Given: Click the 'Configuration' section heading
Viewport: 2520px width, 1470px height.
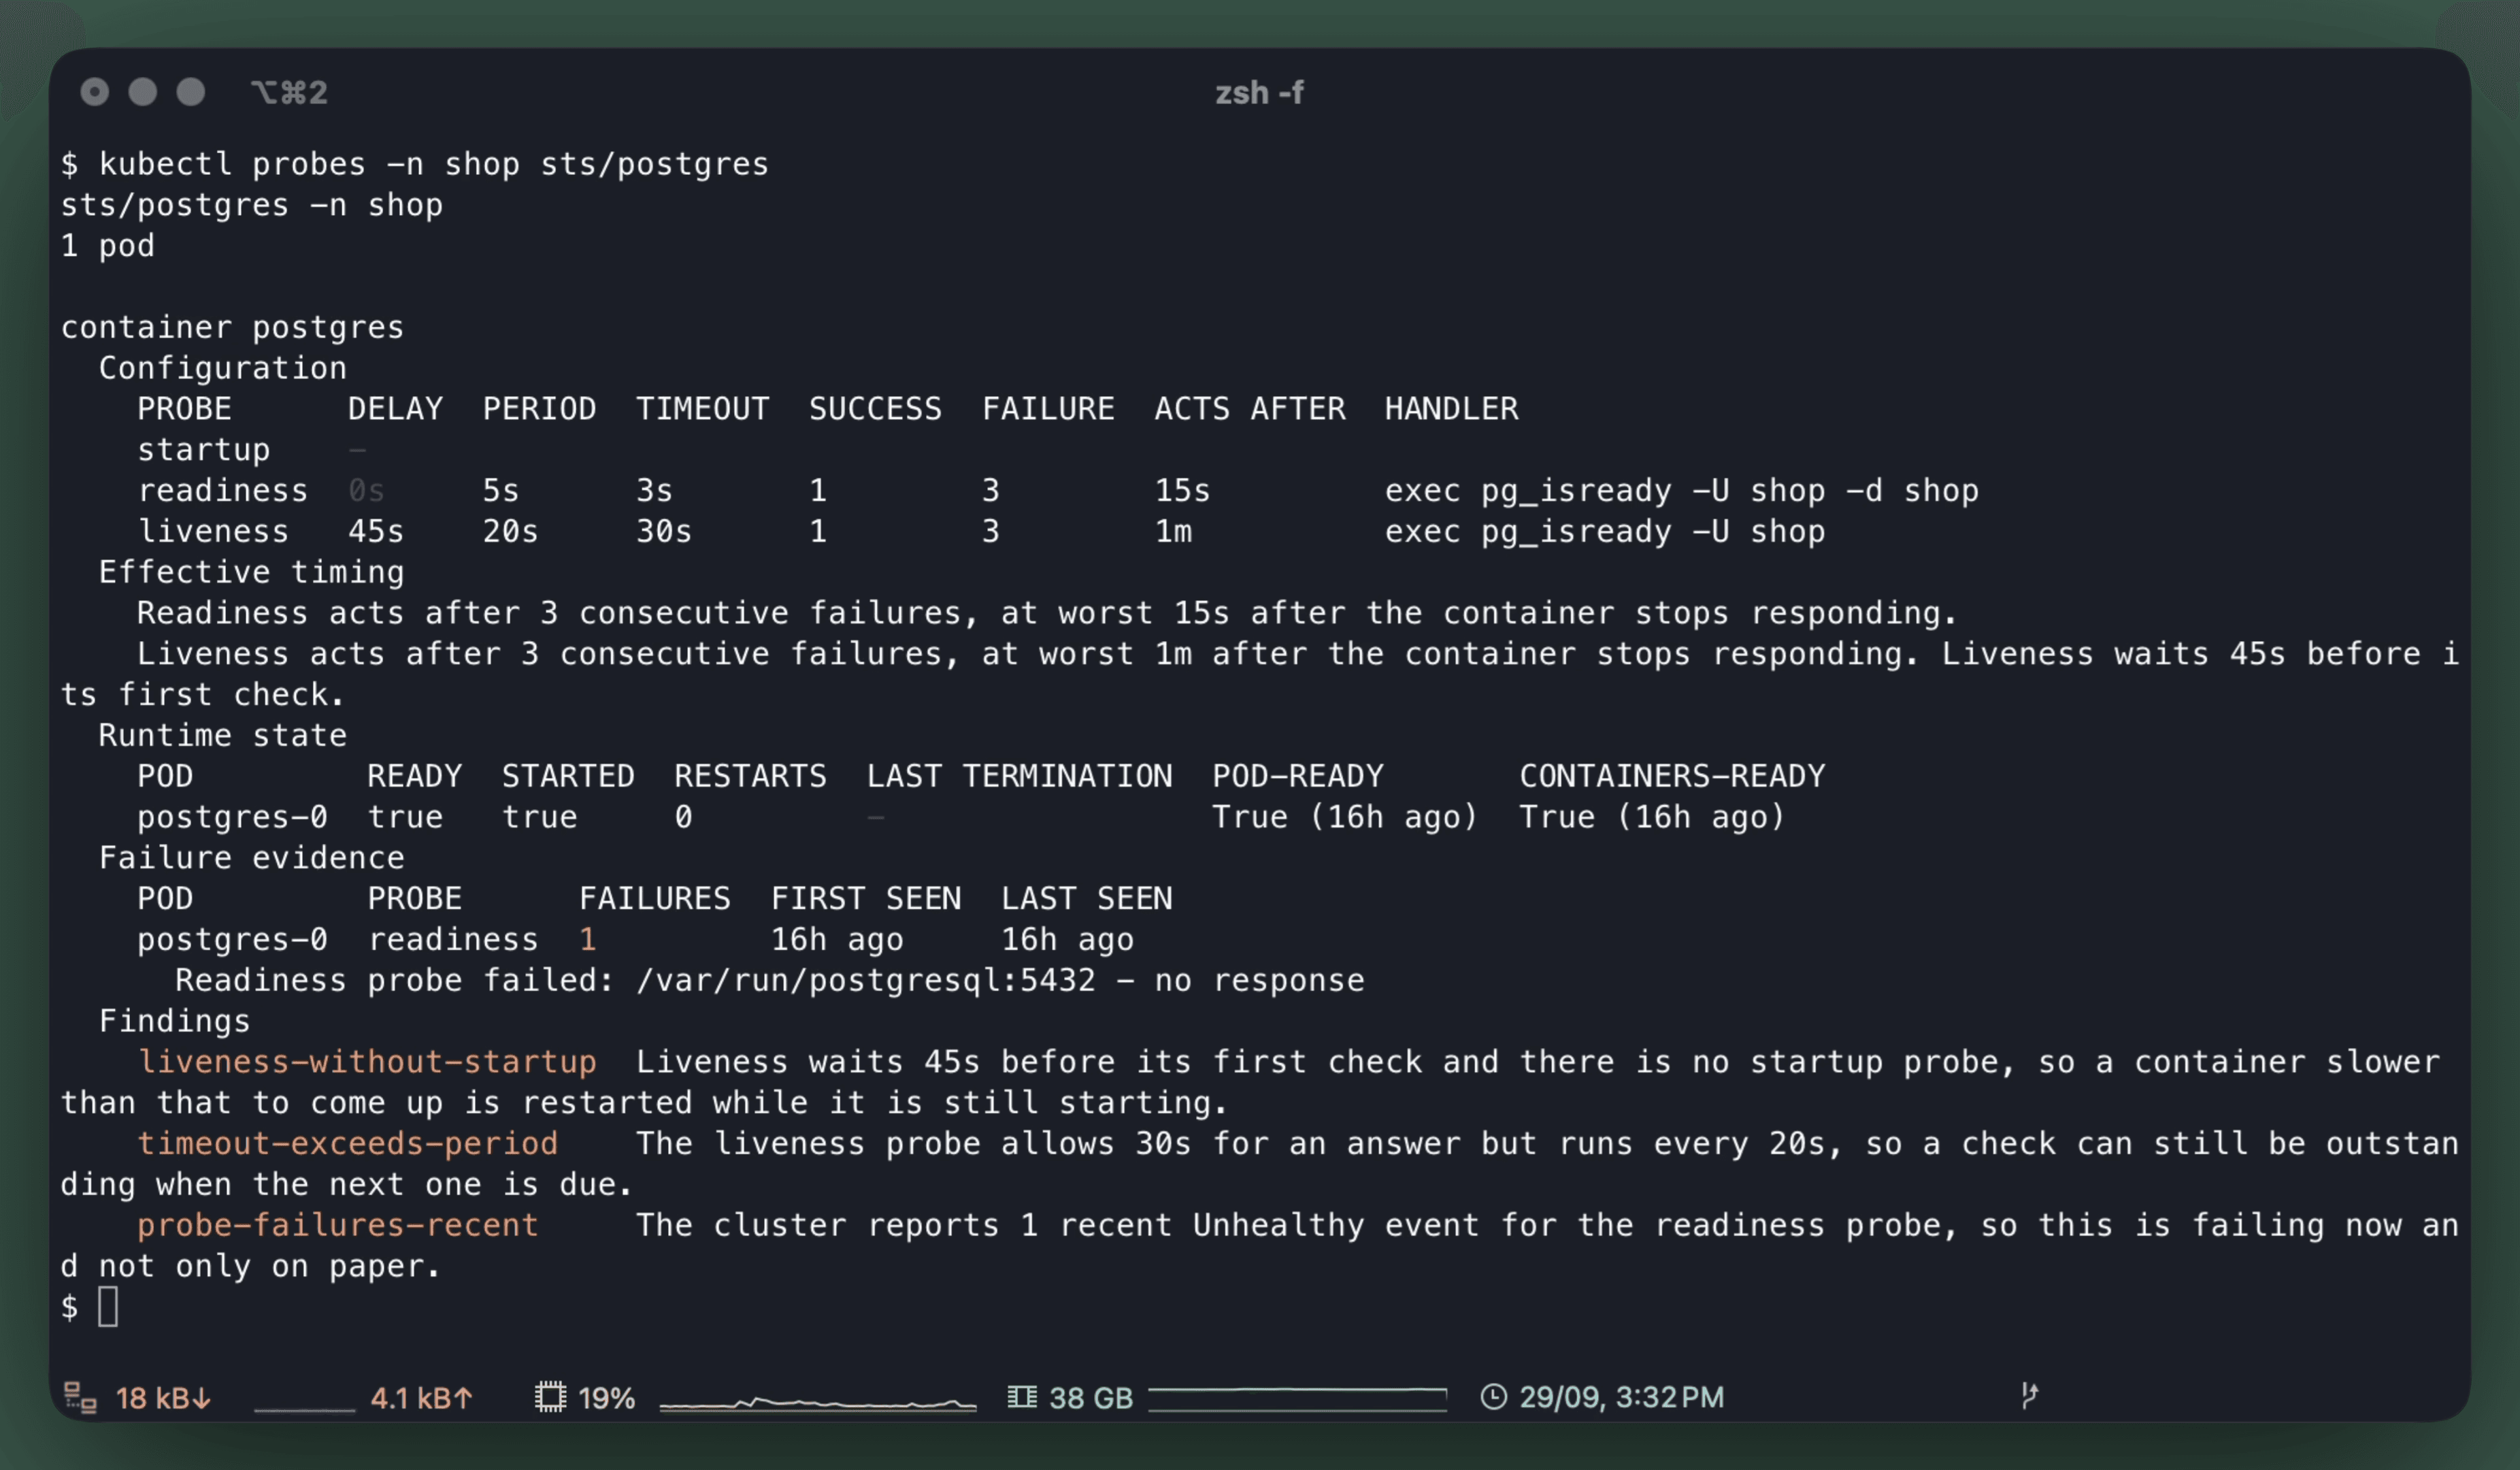Looking at the screenshot, I should click(x=222, y=368).
